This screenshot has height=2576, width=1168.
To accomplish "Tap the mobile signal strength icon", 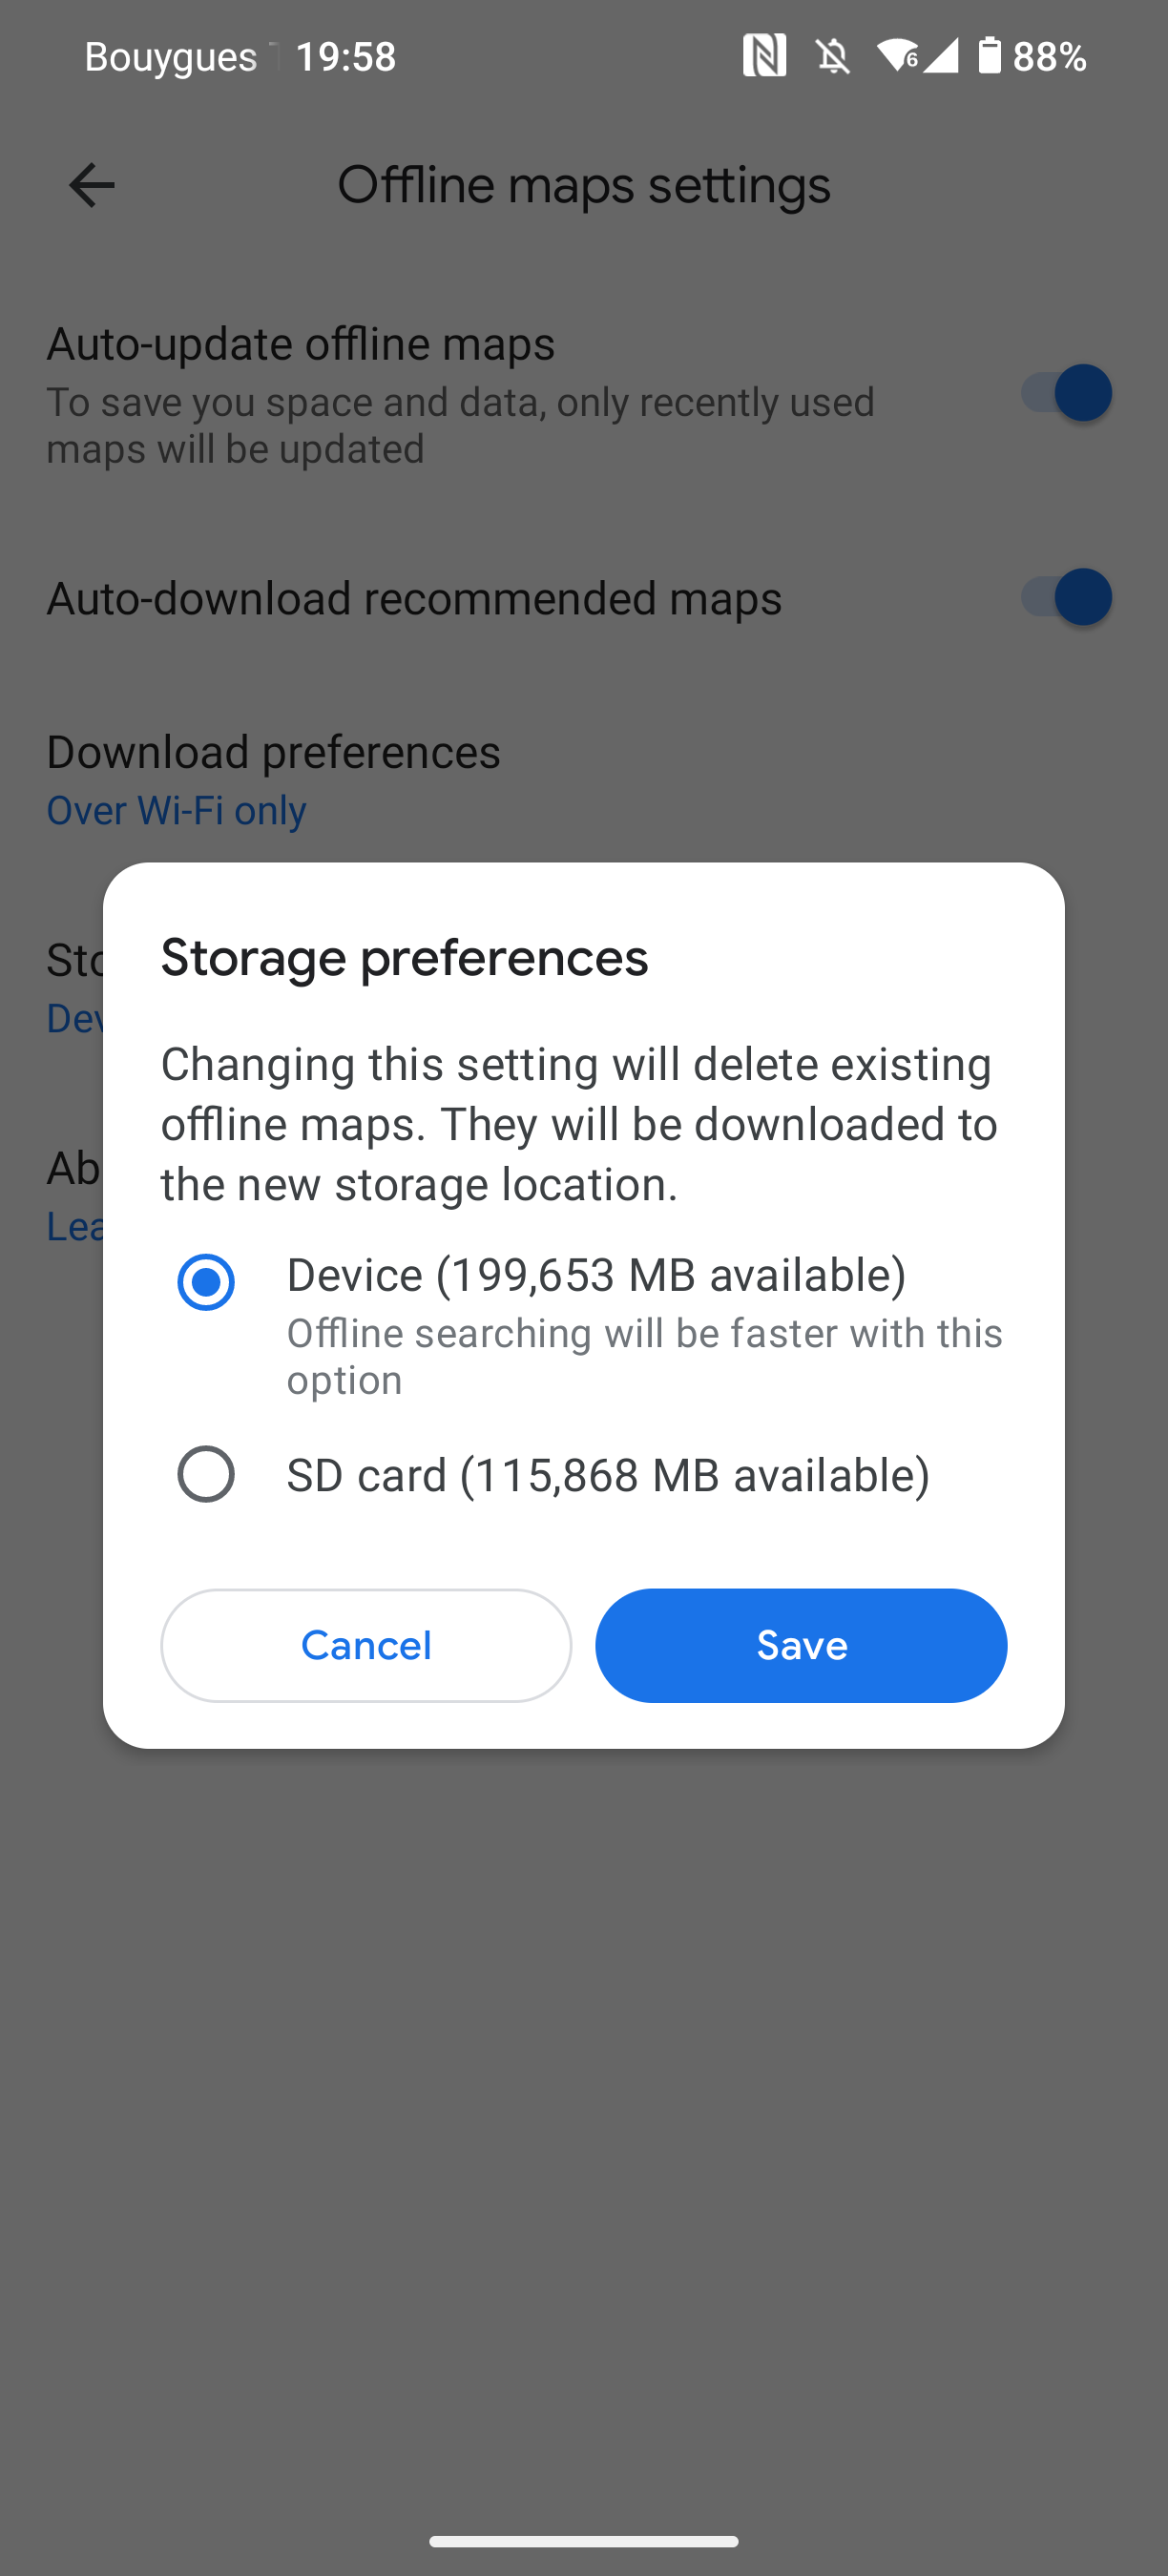I will point(941,56).
